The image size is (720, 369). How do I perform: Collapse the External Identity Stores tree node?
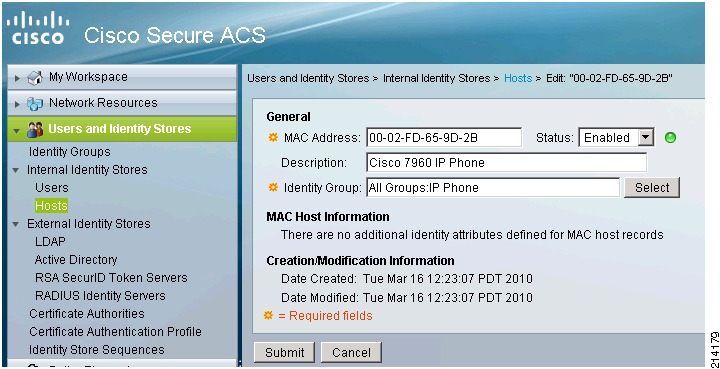pyautogui.click(x=16, y=224)
